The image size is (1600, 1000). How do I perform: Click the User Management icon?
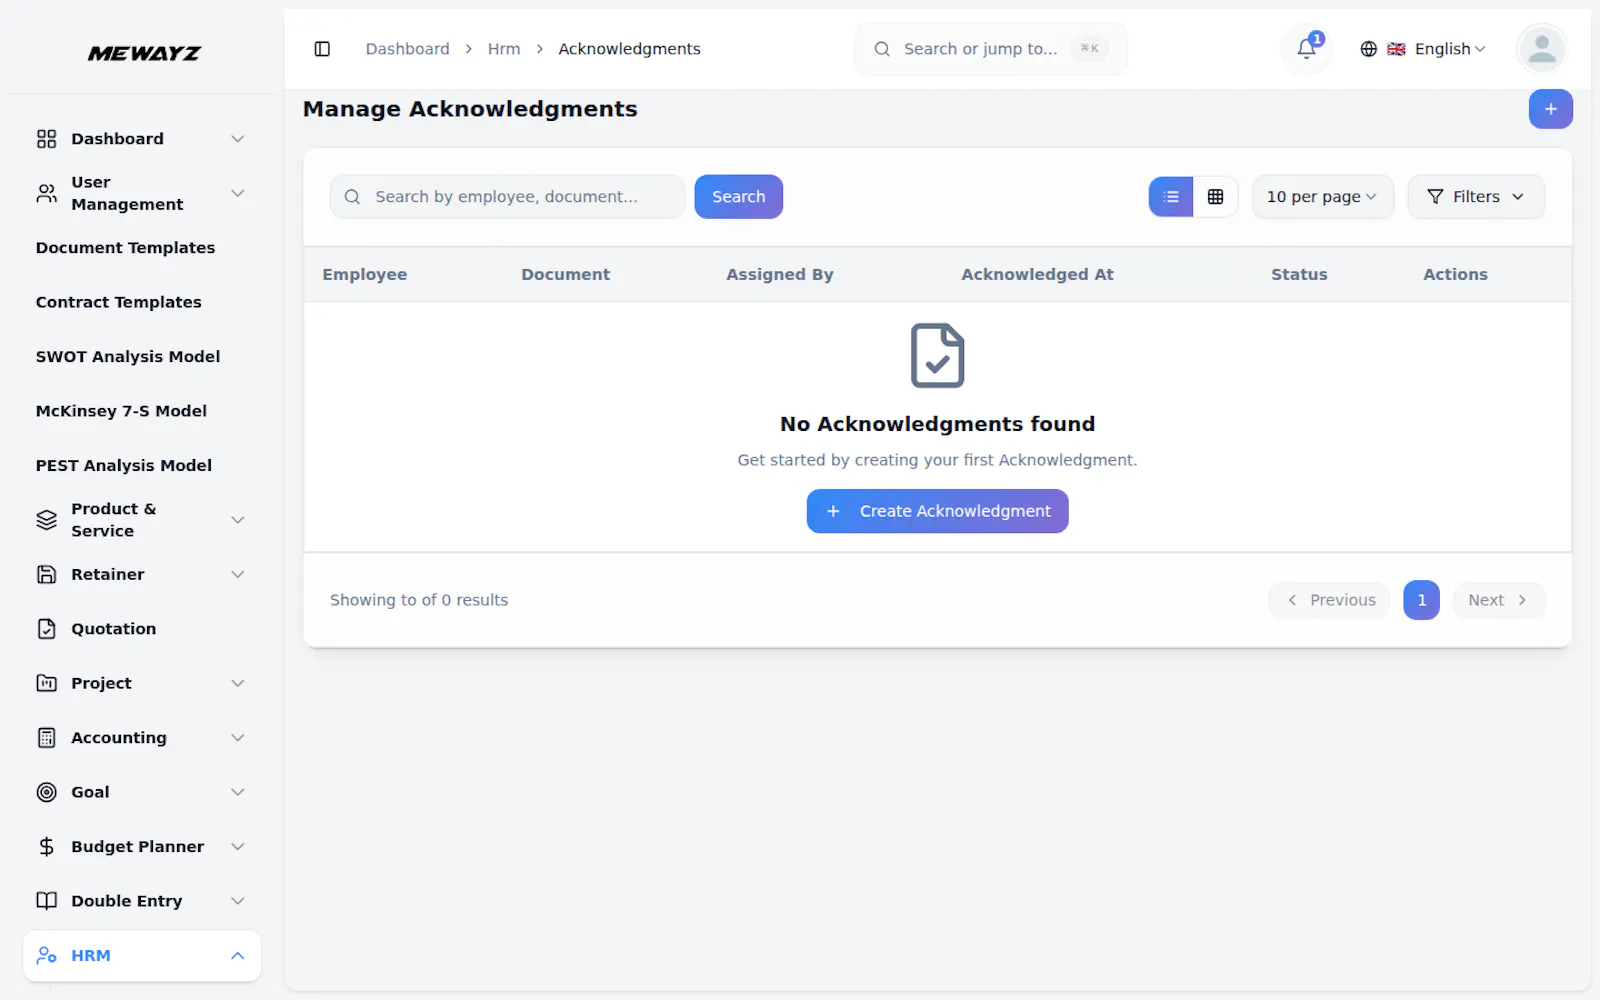[46, 193]
